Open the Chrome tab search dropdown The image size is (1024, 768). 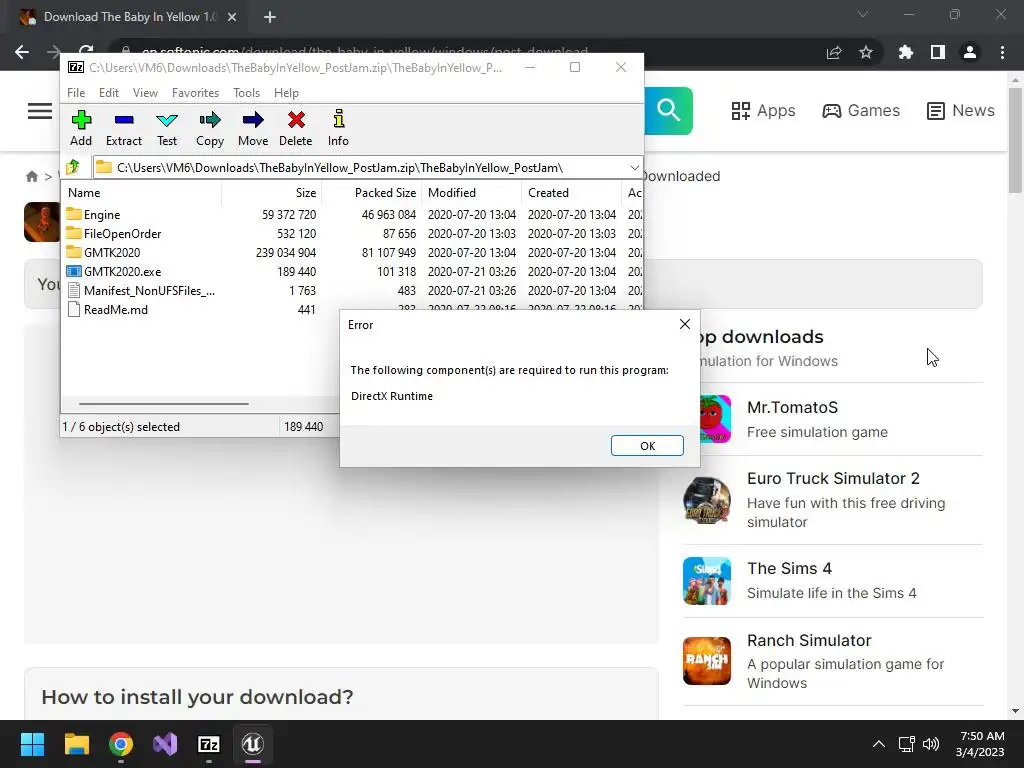pos(863,14)
